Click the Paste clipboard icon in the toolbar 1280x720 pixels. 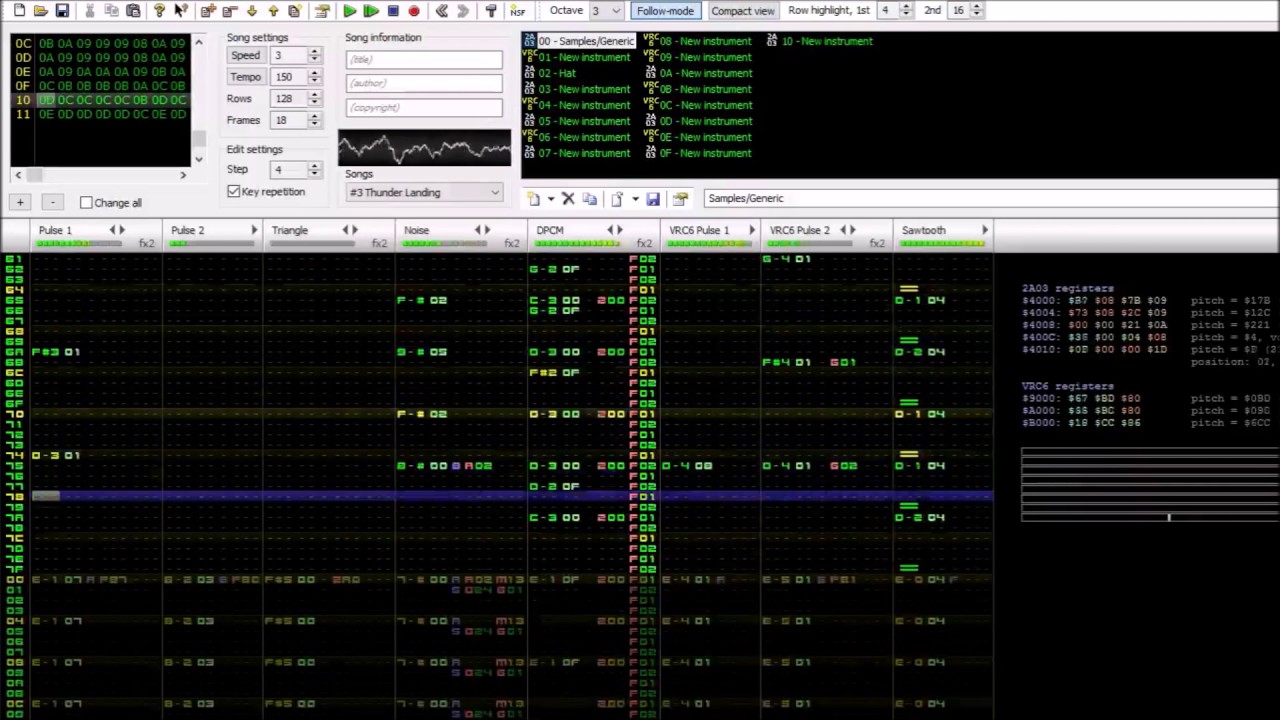(x=133, y=11)
